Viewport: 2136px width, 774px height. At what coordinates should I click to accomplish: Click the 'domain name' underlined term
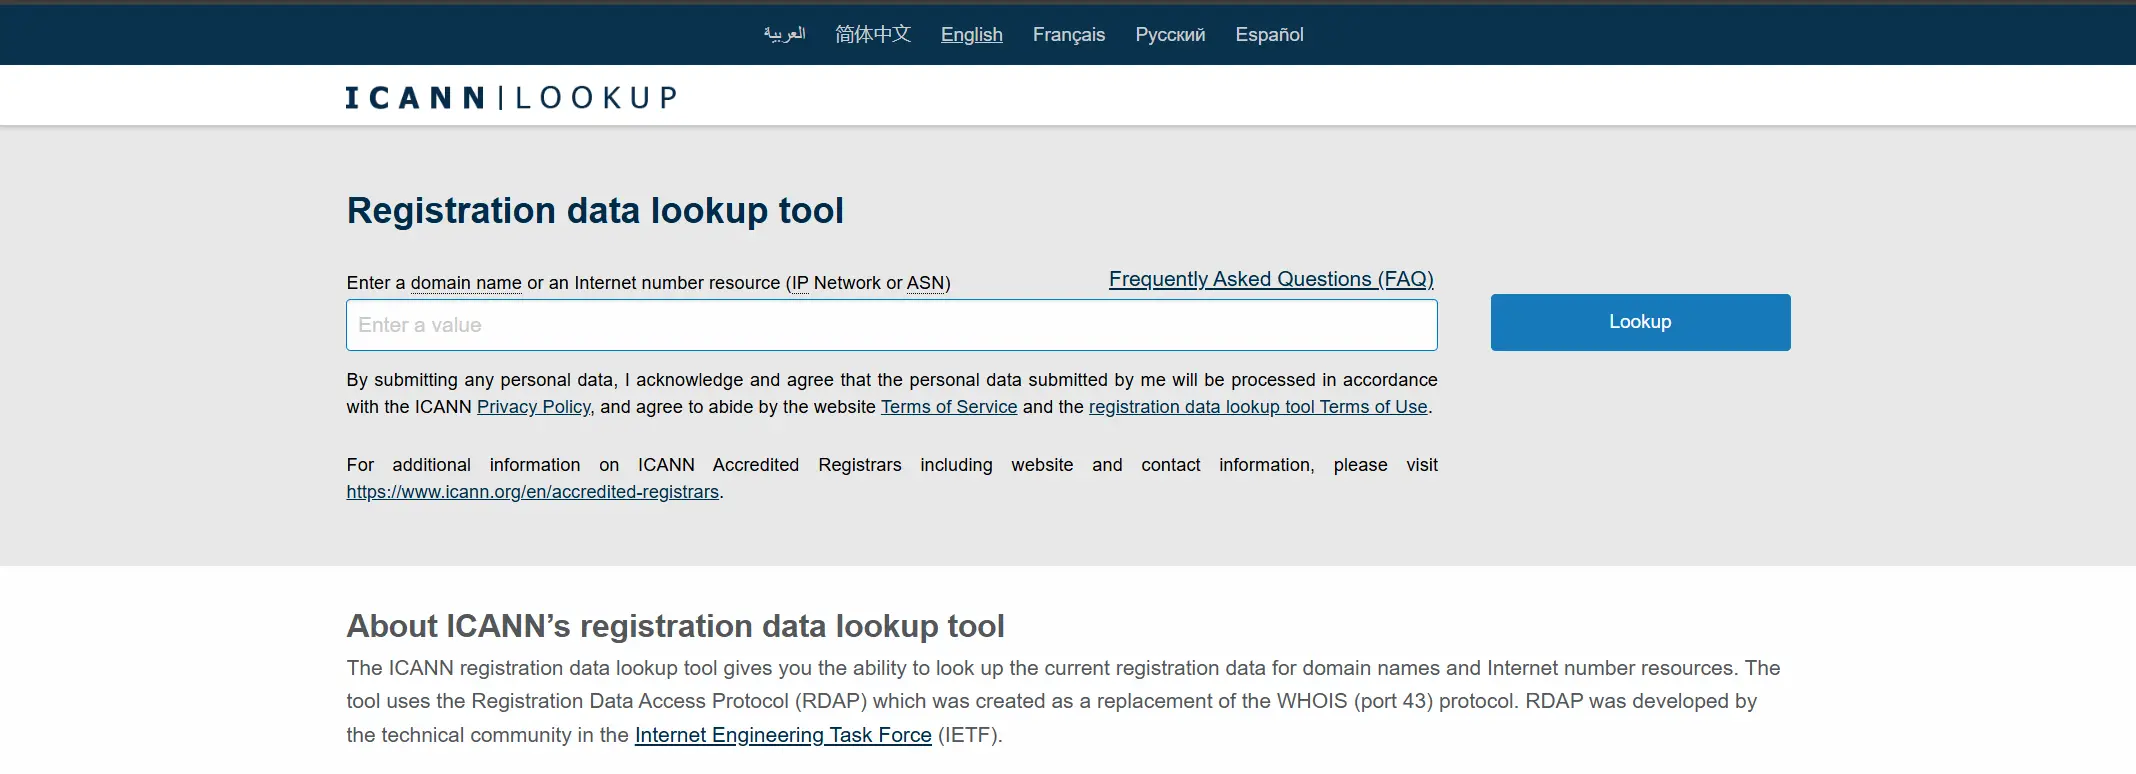click(x=466, y=283)
